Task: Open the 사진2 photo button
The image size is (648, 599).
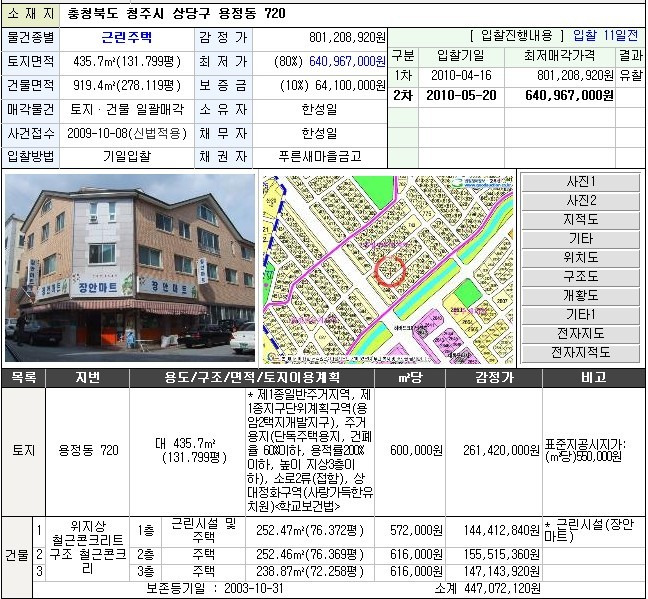Action: coord(580,201)
